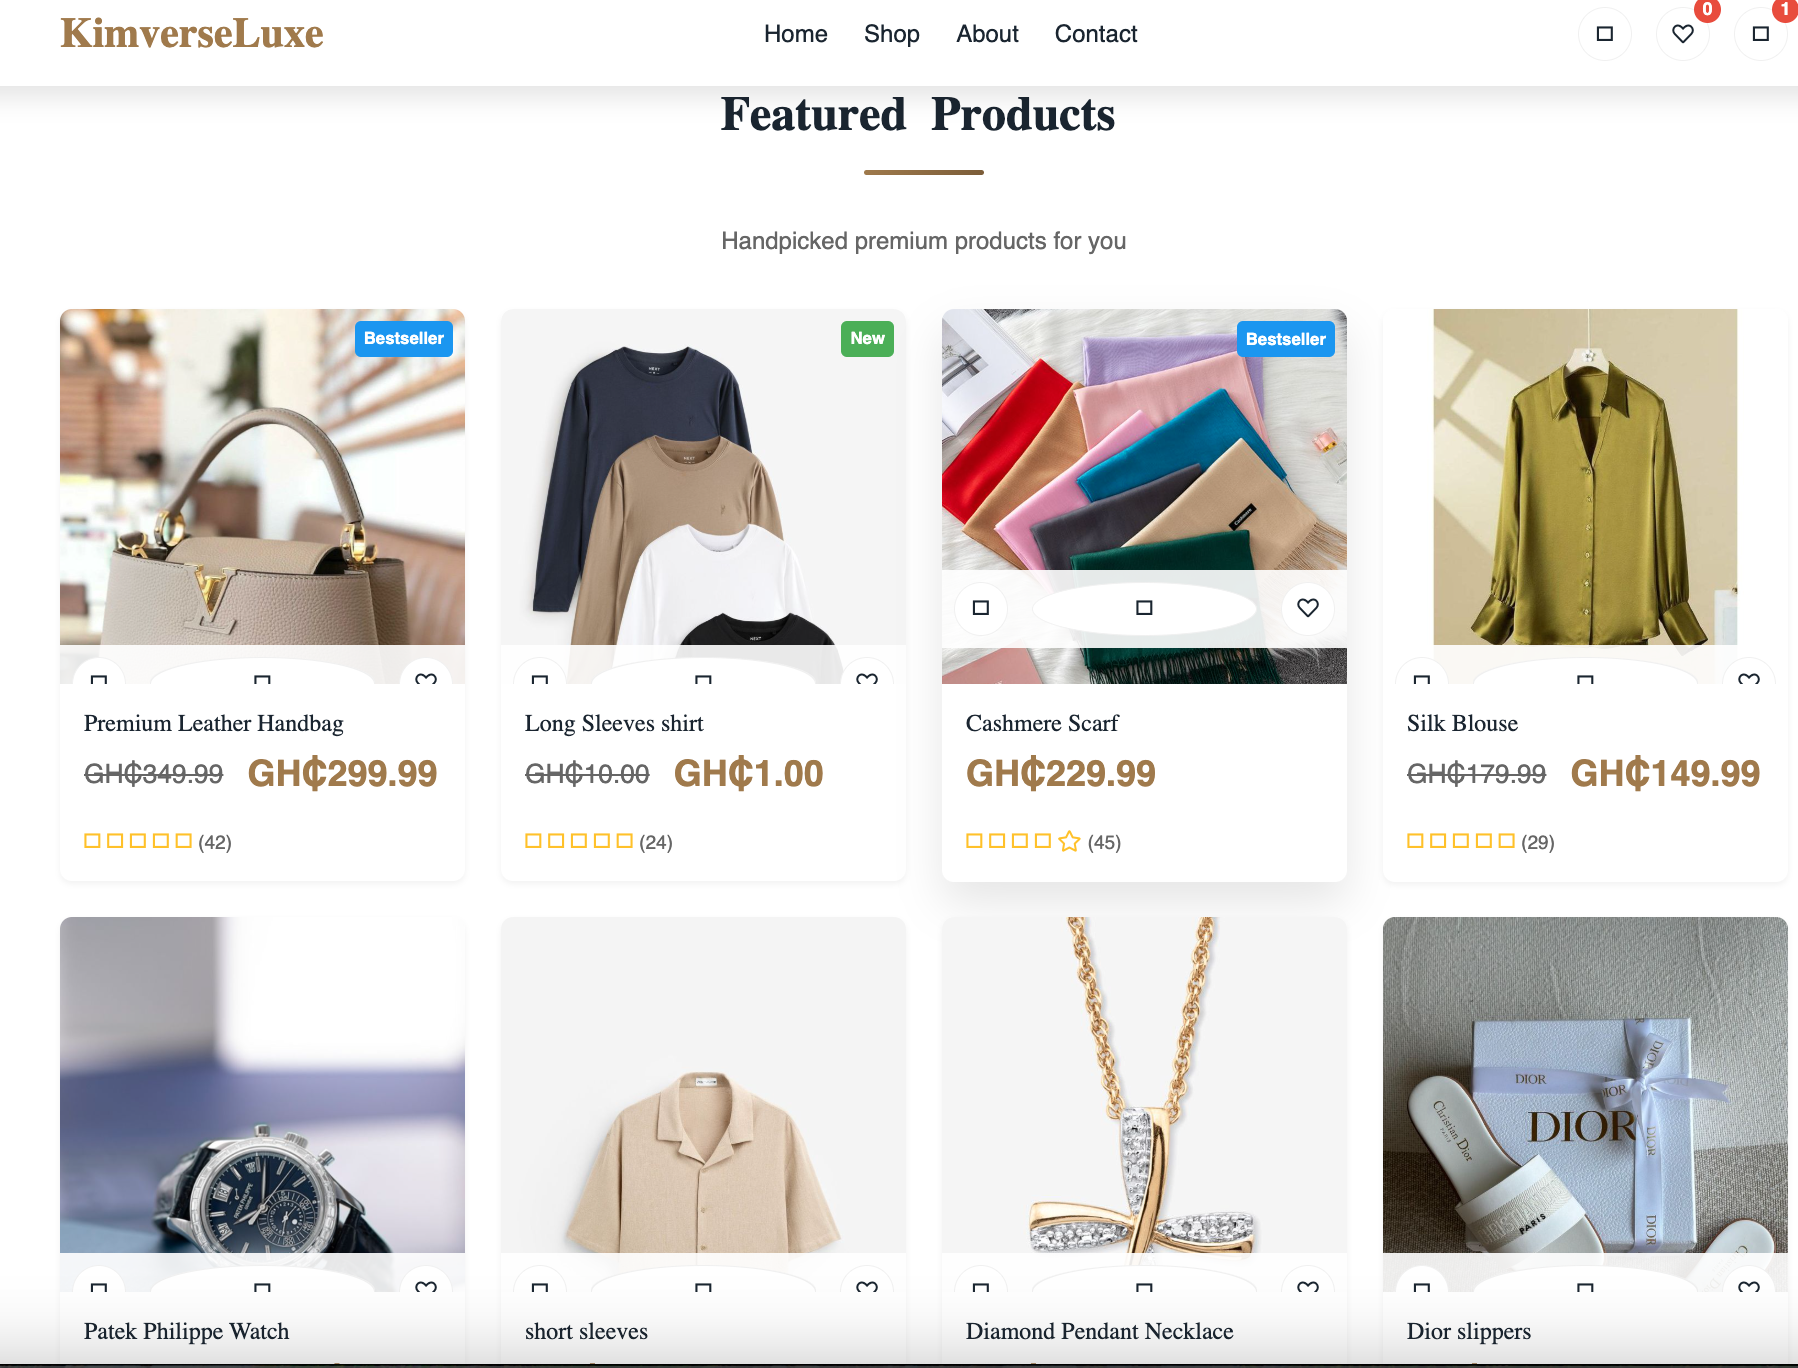Navigate to the About page
Image resolution: width=1798 pixels, height=1368 pixels.
click(x=987, y=34)
